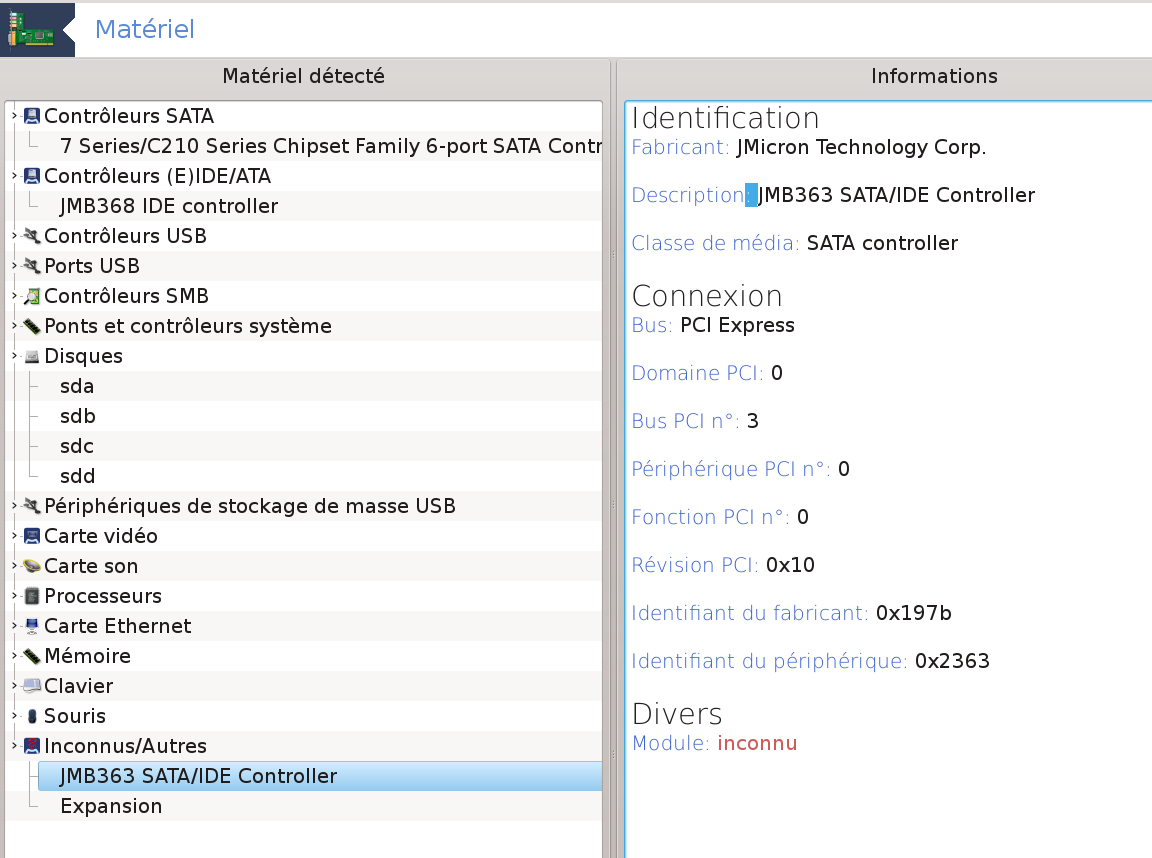The height and width of the screenshot is (858, 1152).
Task: Click the Carte son icon
Action: pyautogui.click(x=32, y=566)
